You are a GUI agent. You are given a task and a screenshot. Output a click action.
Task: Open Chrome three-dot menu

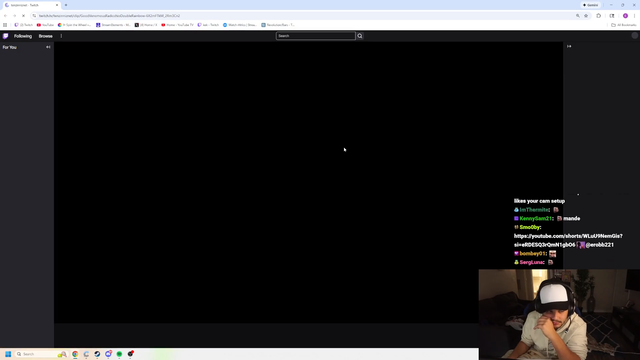pyautogui.click(x=634, y=16)
